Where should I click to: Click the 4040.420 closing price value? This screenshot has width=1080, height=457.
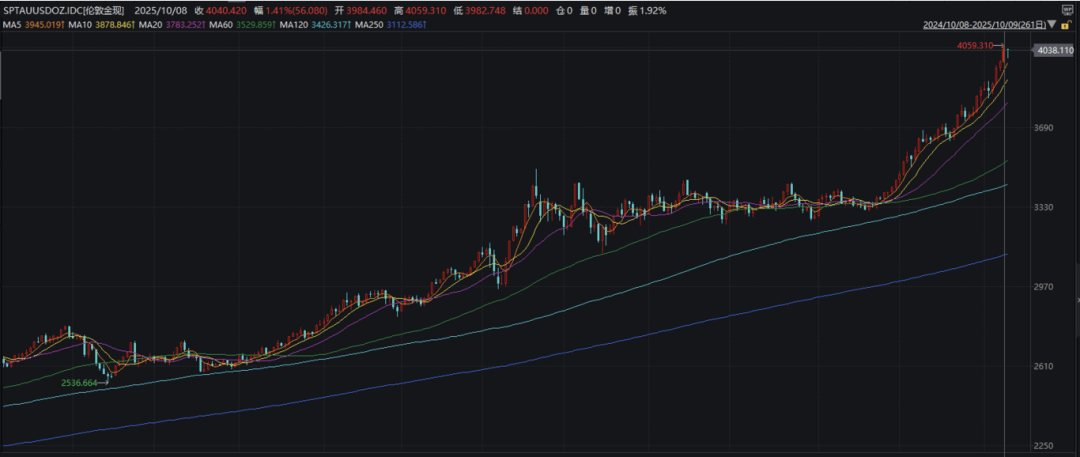click(x=227, y=10)
